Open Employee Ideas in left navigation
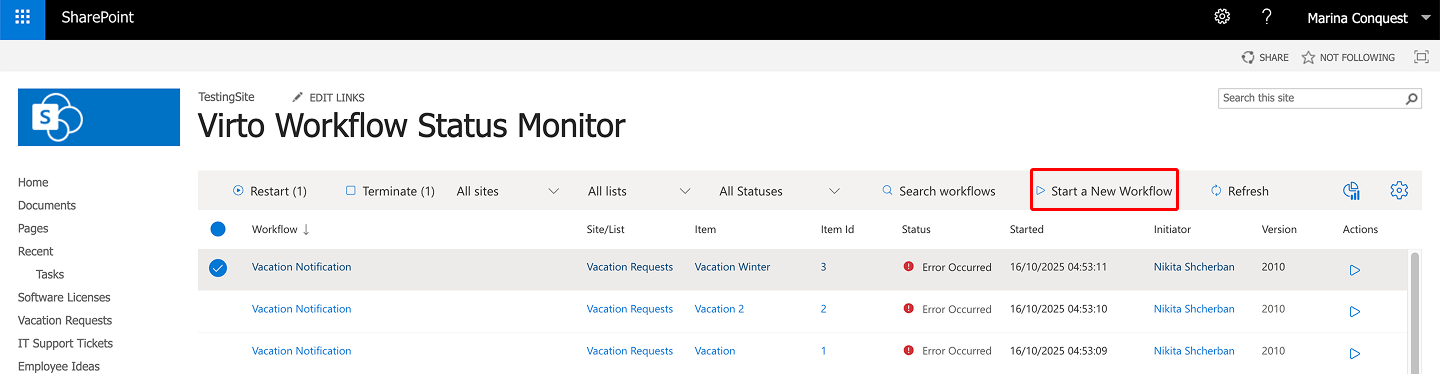Image resolution: width=1440 pixels, height=374 pixels. click(x=59, y=366)
